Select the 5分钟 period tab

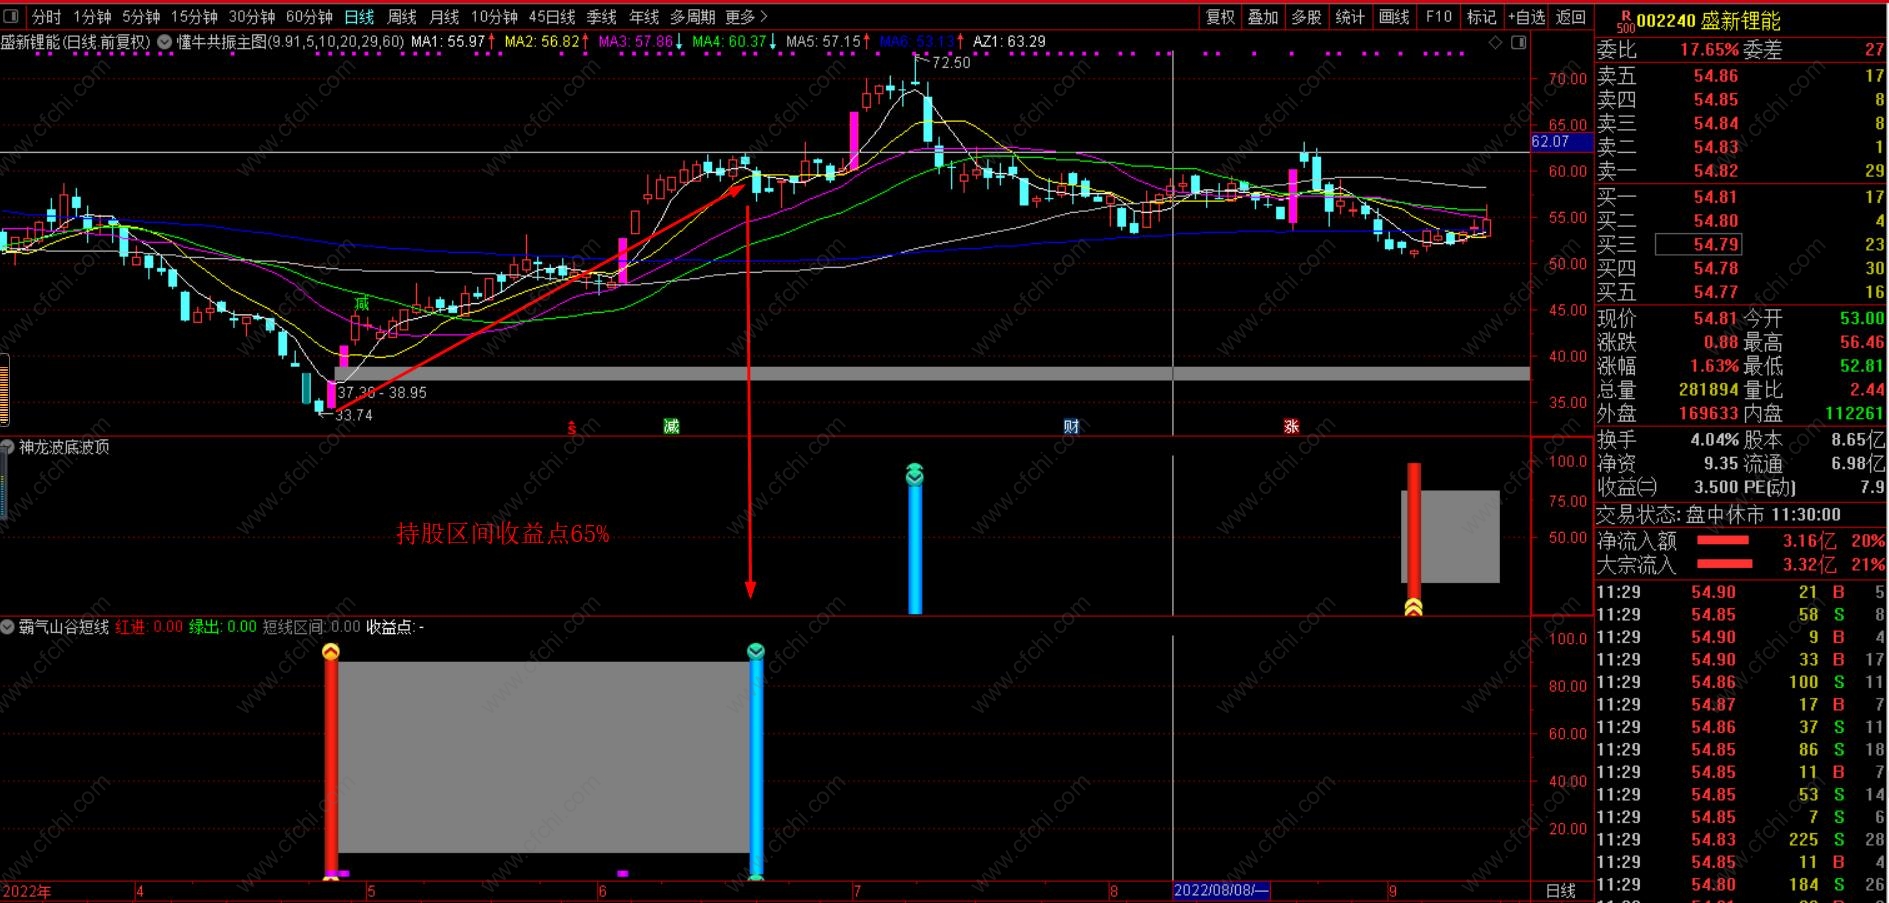[x=141, y=17]
